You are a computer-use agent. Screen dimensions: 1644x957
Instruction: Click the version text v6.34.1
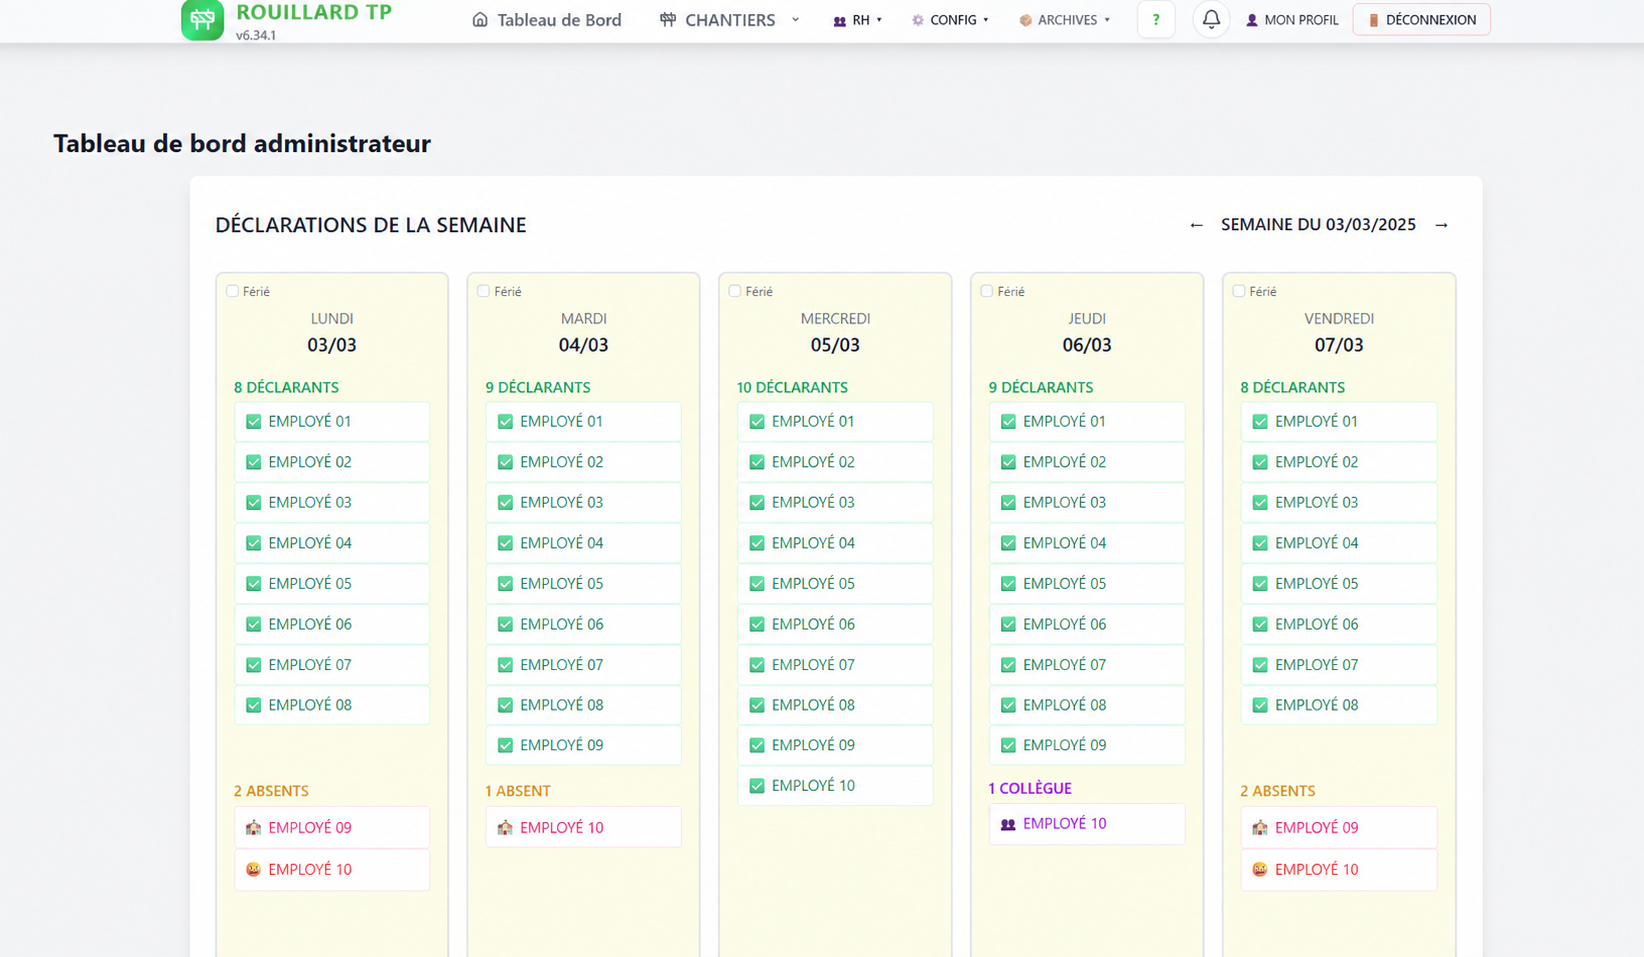(x=256, y=35)
